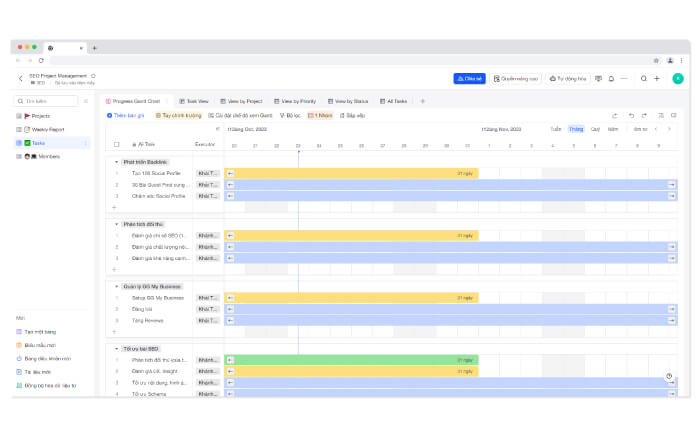Open the search magnifier in top bar
700x436 pixels.
(x=645, y=78)
